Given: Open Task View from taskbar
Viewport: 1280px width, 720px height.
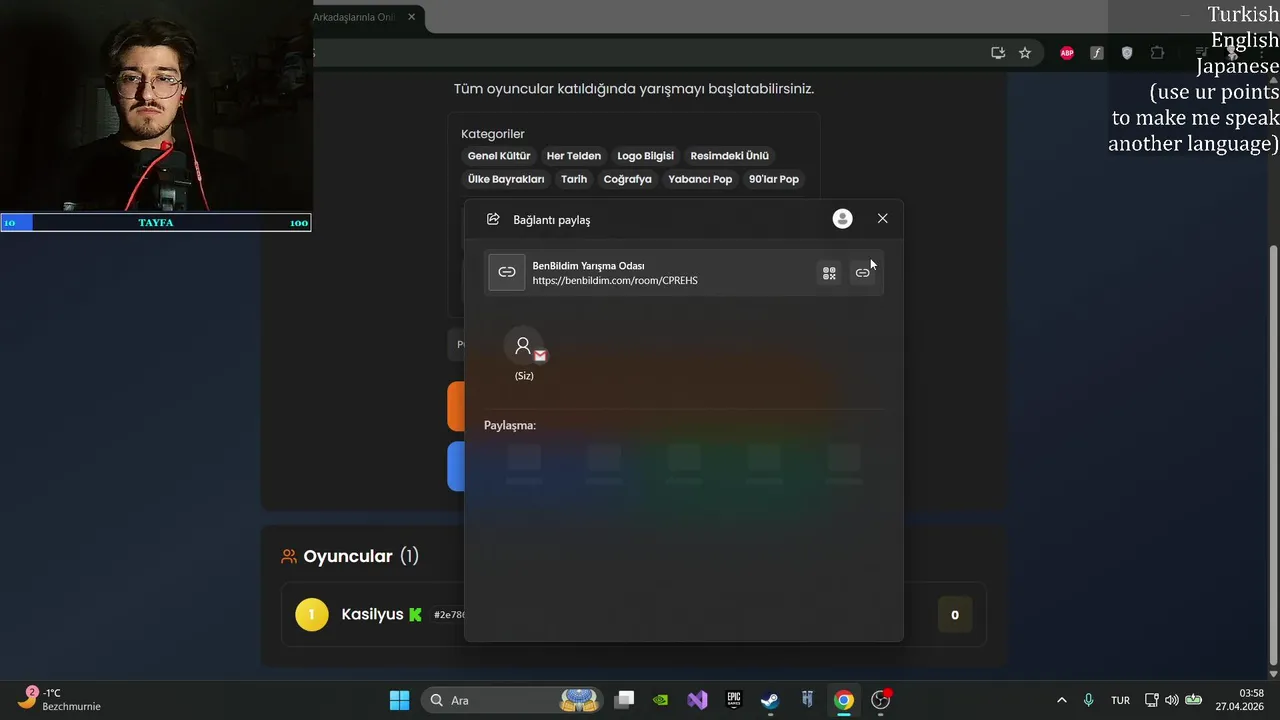Looking at the screenshot, I should click(625, 700).
